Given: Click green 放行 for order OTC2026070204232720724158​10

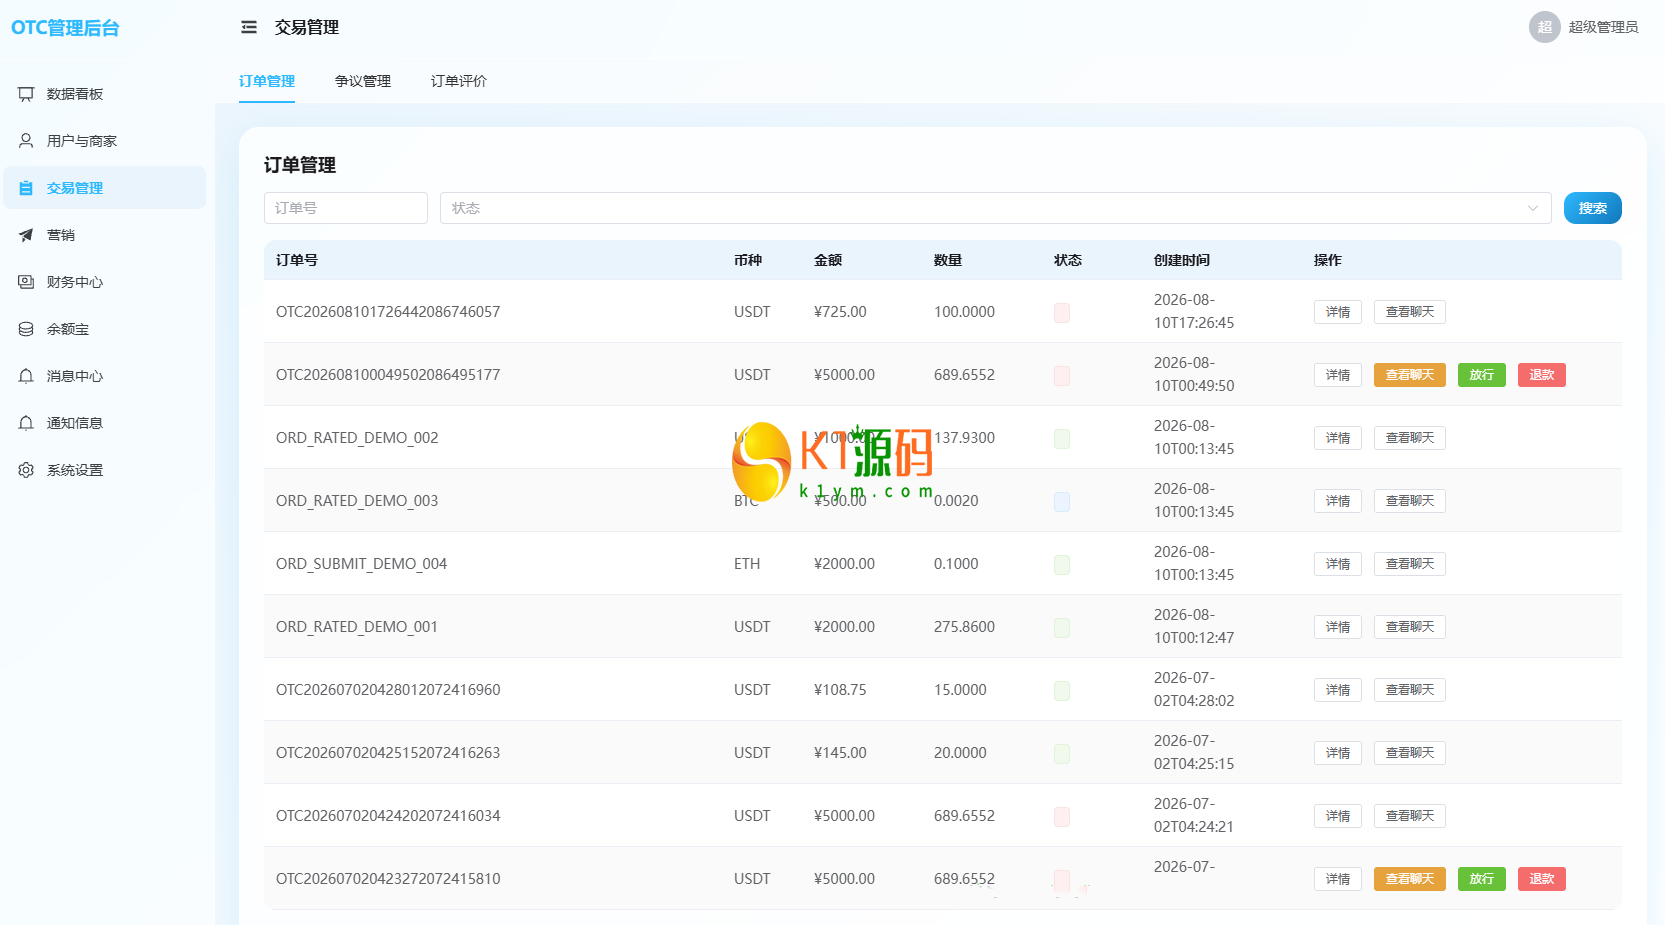Looking at the screenshot, I should click(1482, 879).
